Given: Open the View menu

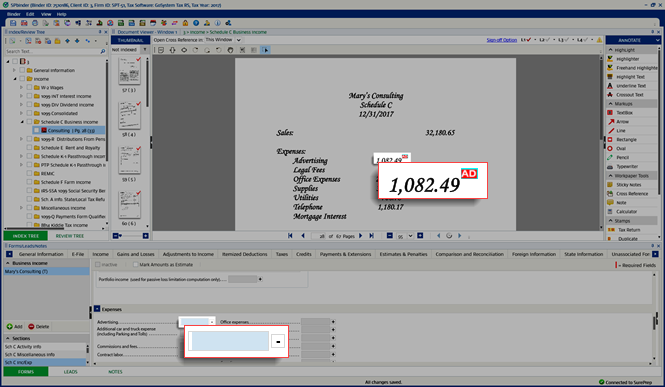Looking at the screenshot, I should click(x=46, y=14).
